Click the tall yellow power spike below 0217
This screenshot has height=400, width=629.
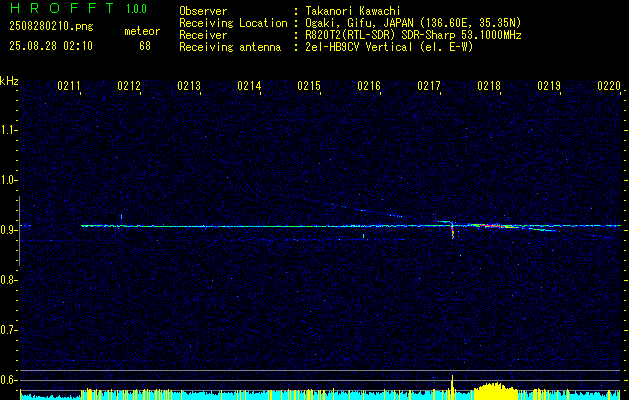452,386
